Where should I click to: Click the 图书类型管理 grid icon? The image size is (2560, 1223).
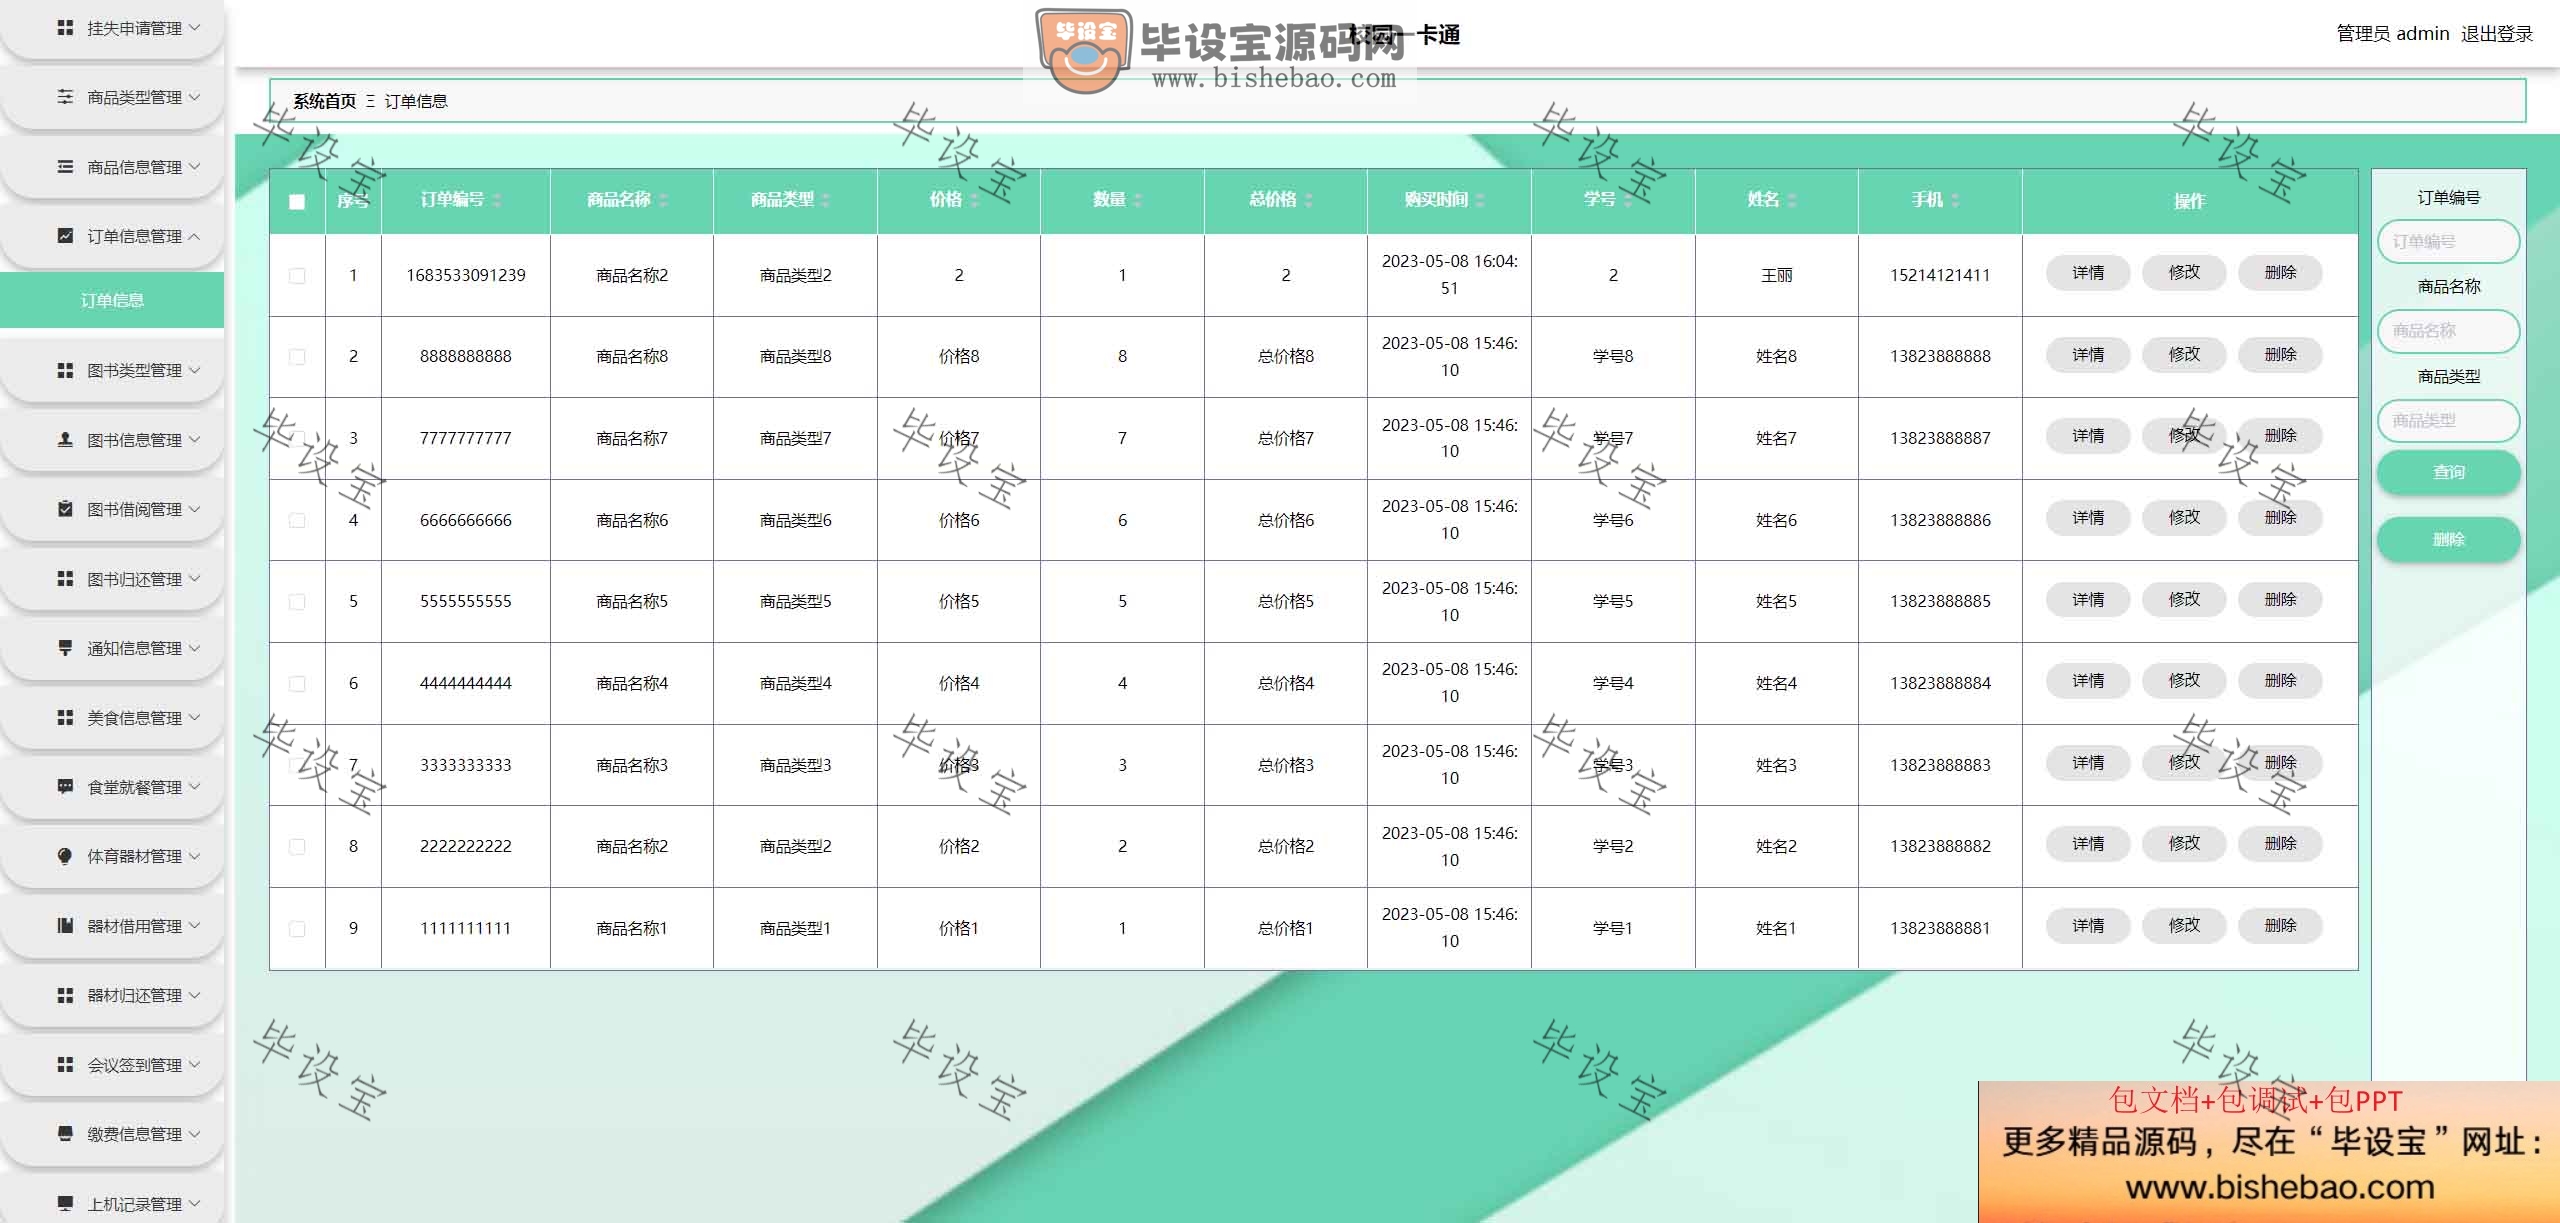(x=65, y=370)
